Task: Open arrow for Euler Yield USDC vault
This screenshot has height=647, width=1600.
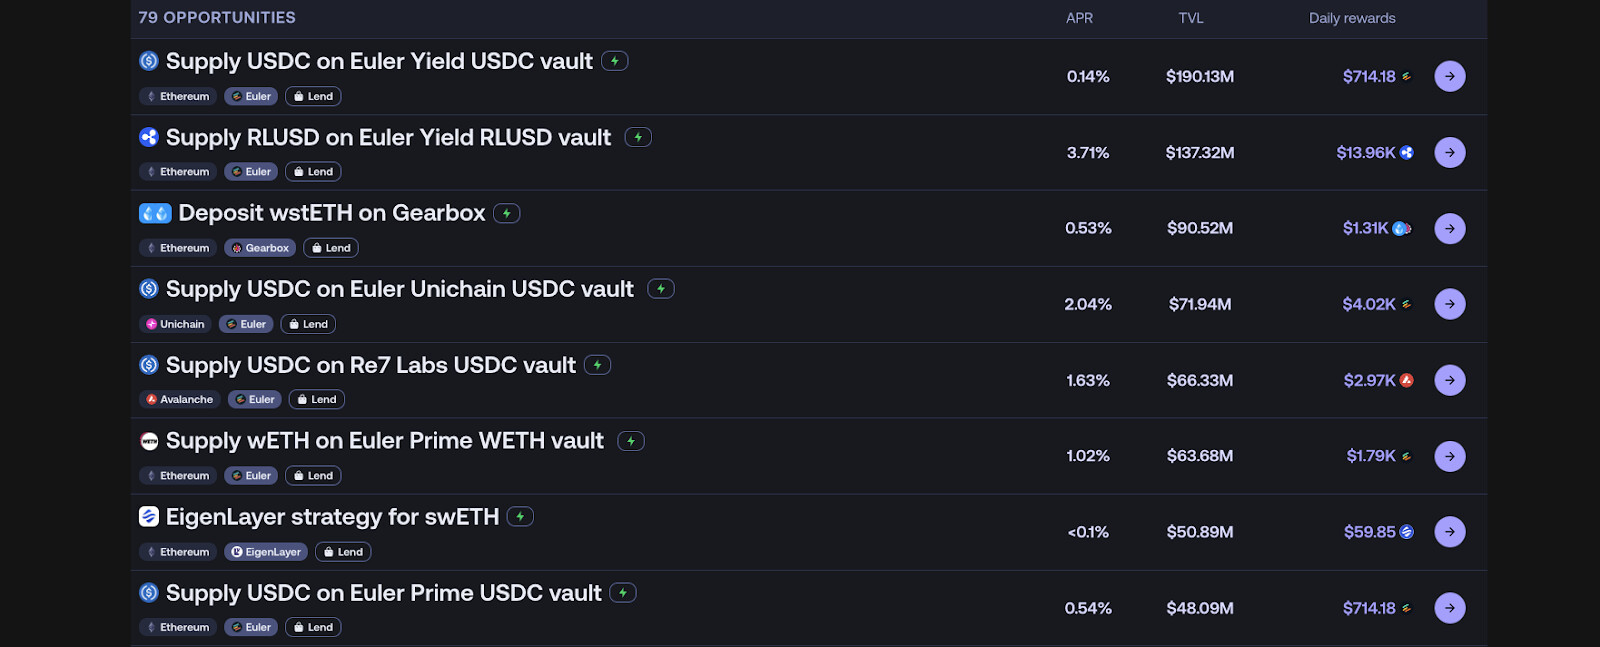Action: [x=1450, y=76]
